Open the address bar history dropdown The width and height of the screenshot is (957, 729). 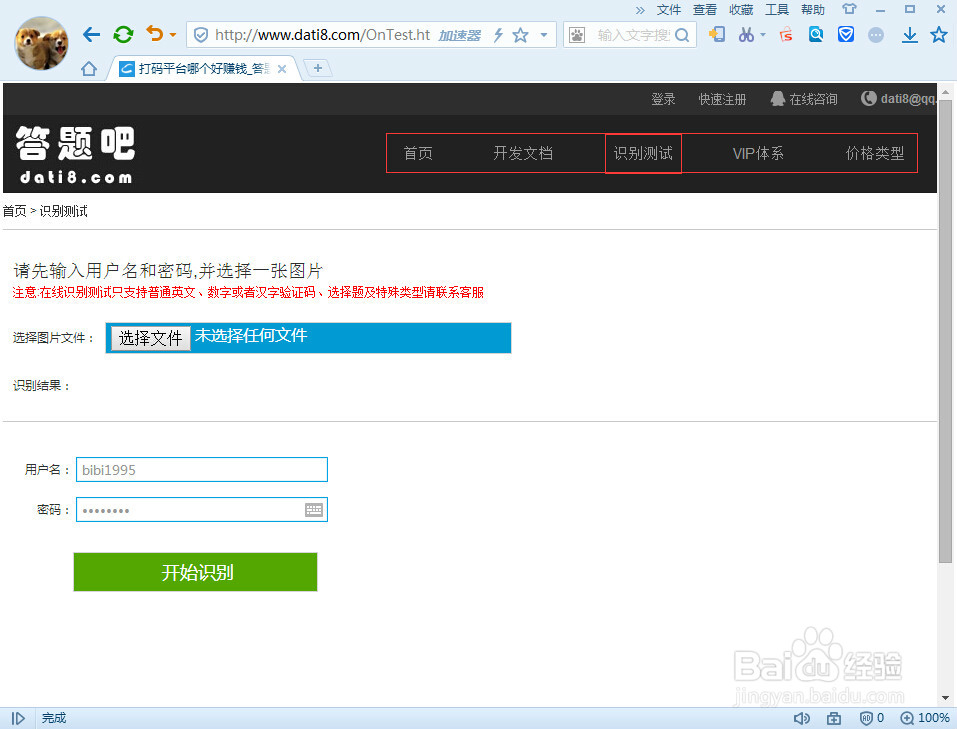[545, 33]
